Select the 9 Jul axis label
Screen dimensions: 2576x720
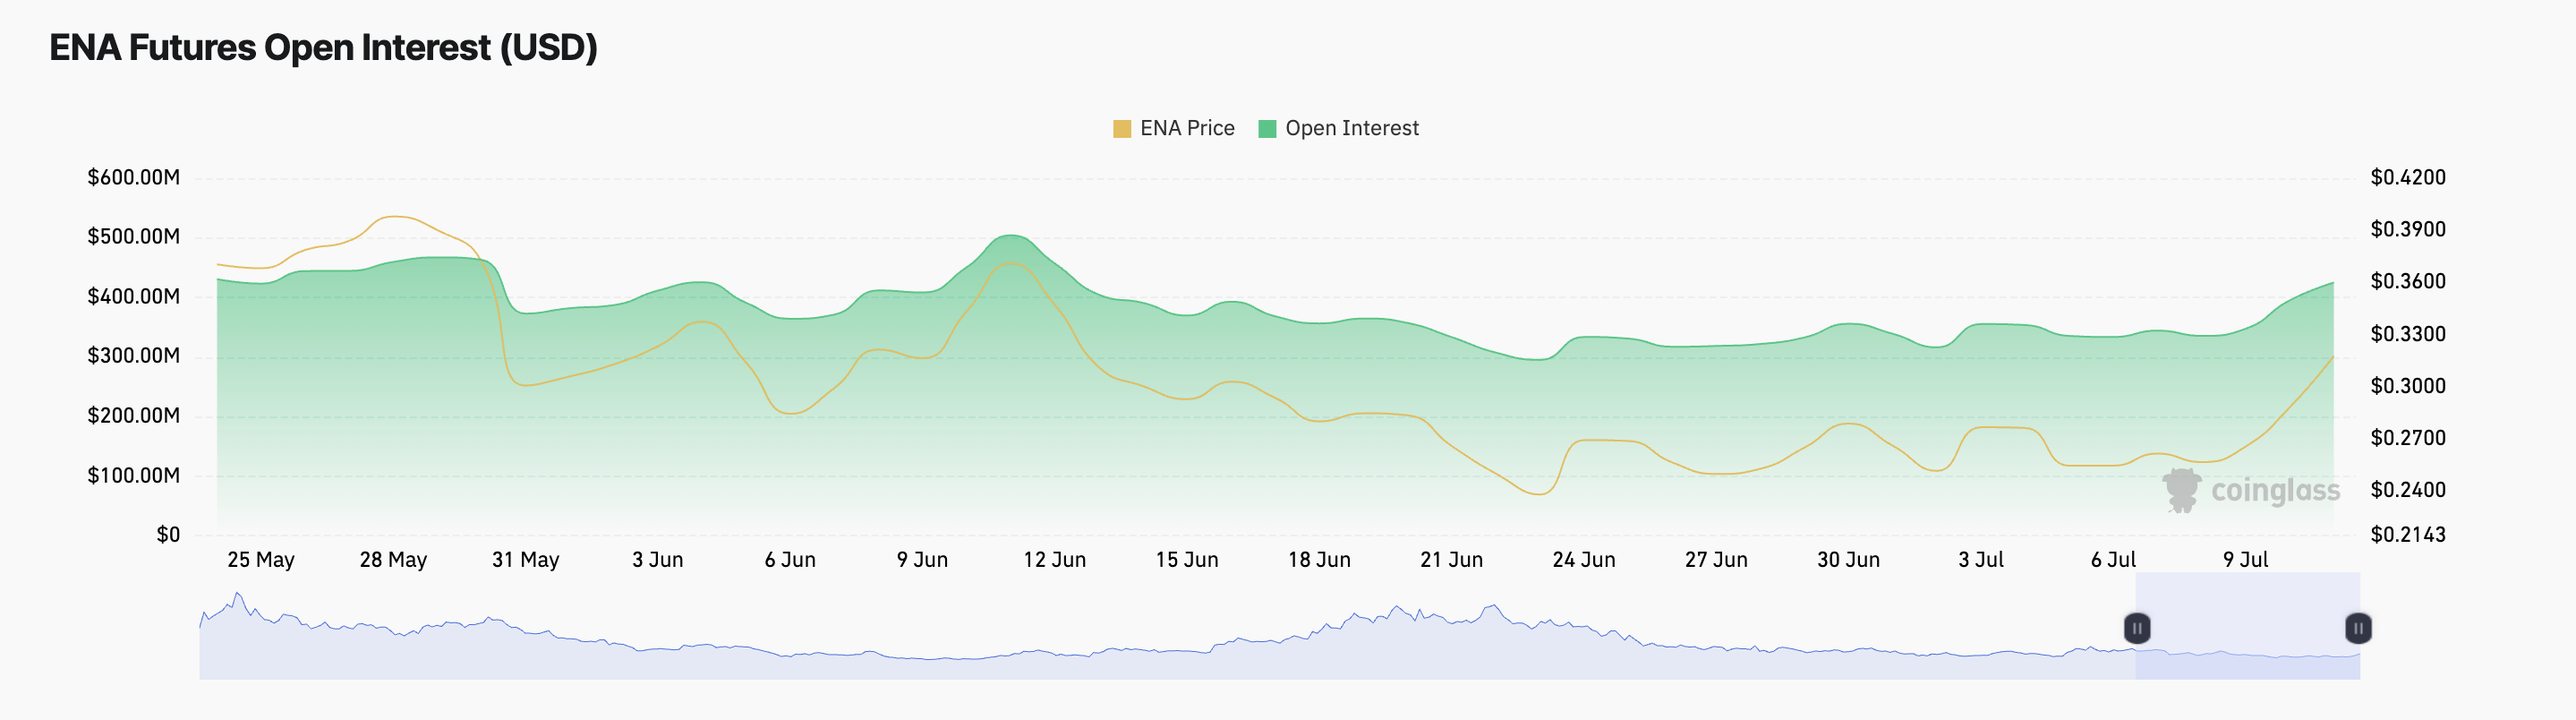2247,560
